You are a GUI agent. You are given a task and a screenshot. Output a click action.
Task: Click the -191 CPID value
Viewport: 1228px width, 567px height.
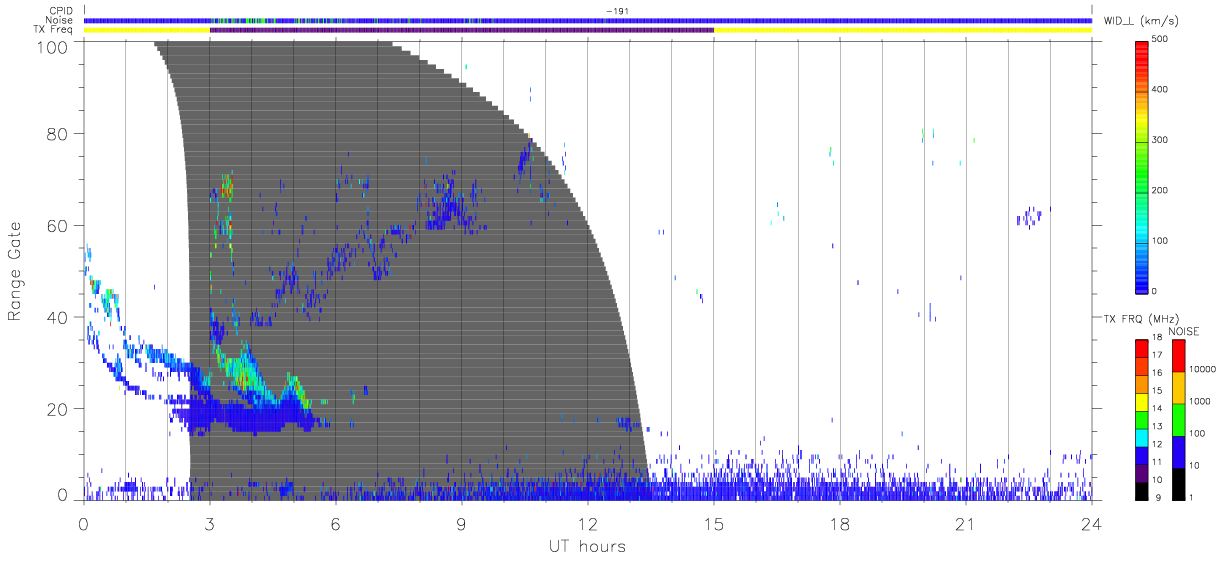617,11
